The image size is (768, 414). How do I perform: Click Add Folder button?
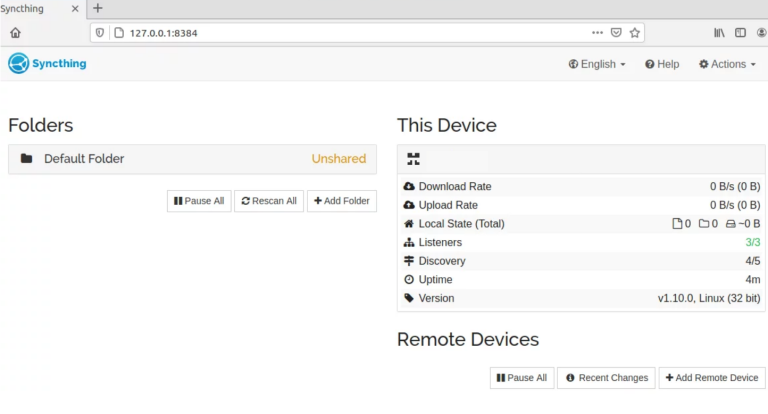[342, 201]
